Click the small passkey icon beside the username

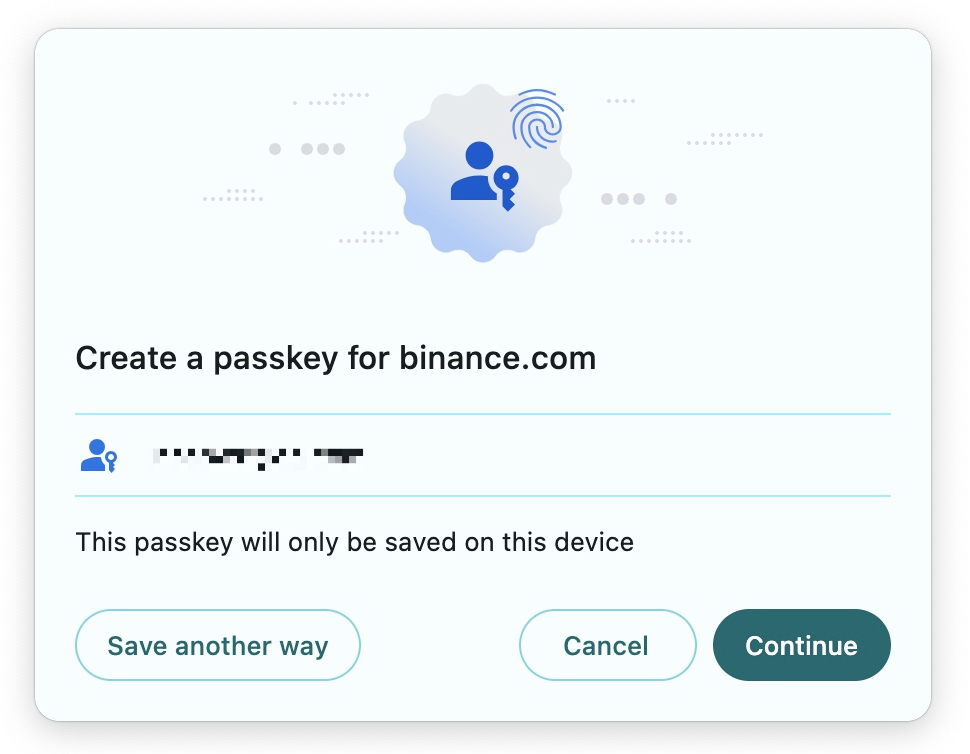(98, 456)
